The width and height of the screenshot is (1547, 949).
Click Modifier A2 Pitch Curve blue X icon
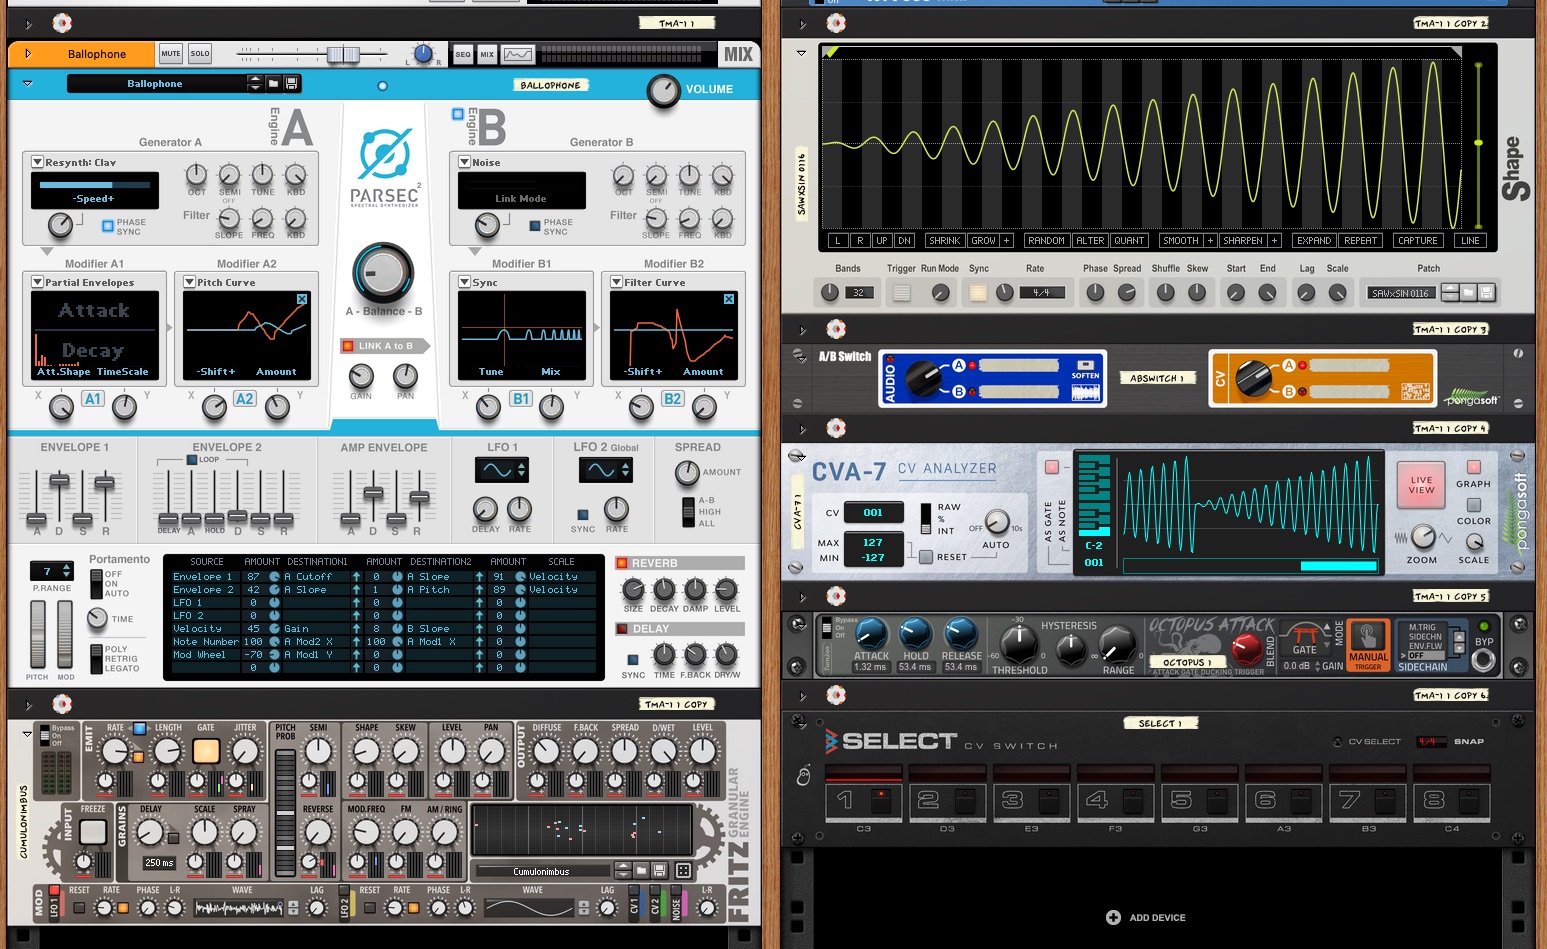coord(302,299)
